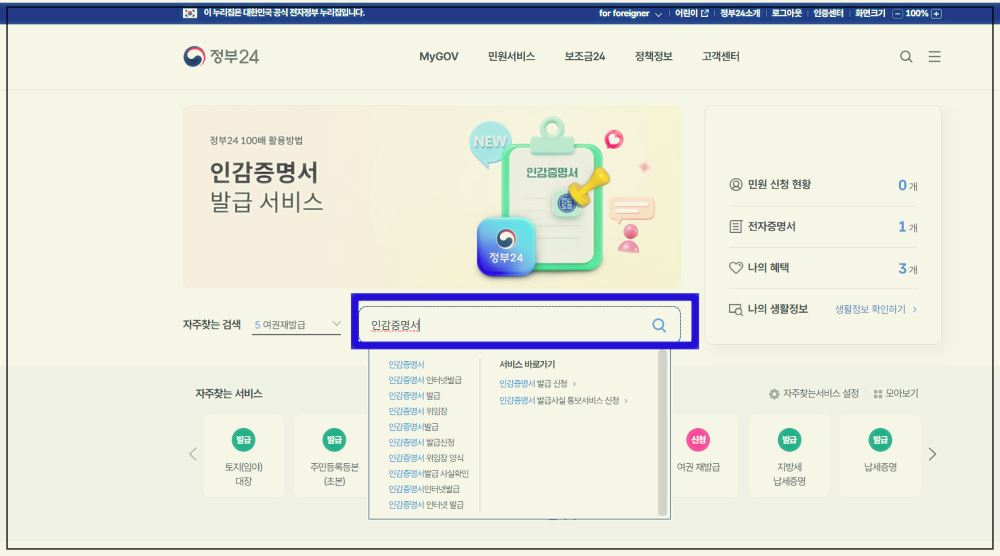Image resolution: width=1000 pixels, height=556 pixels.
Task: Click the 정부24소개 link
Action: coord(740,13)
